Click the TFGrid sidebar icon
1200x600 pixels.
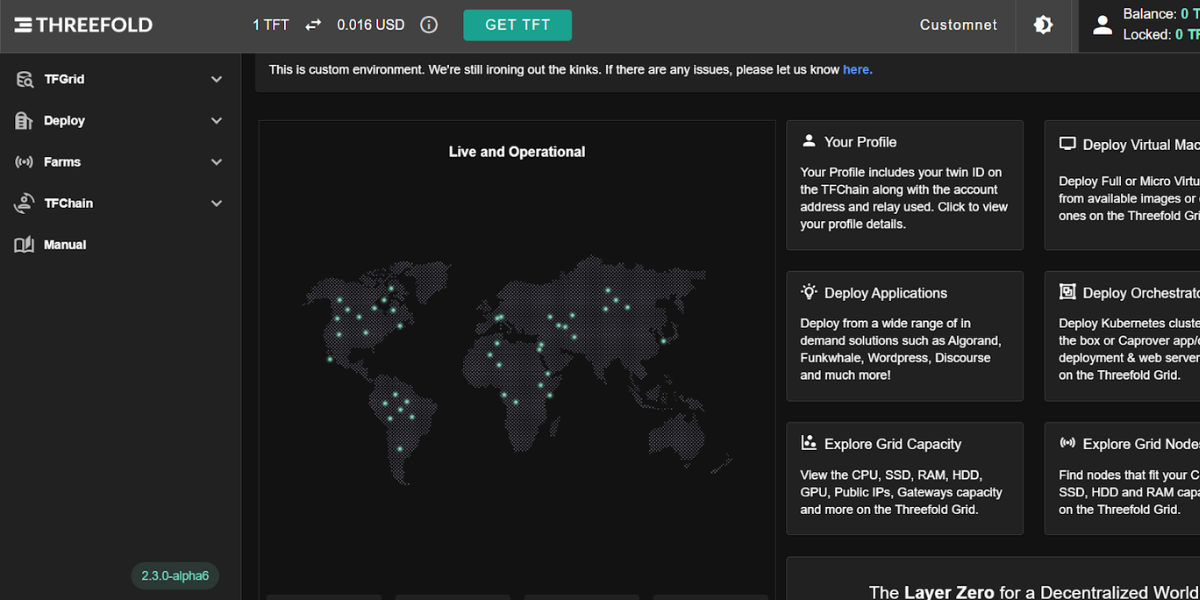[24, 79]
